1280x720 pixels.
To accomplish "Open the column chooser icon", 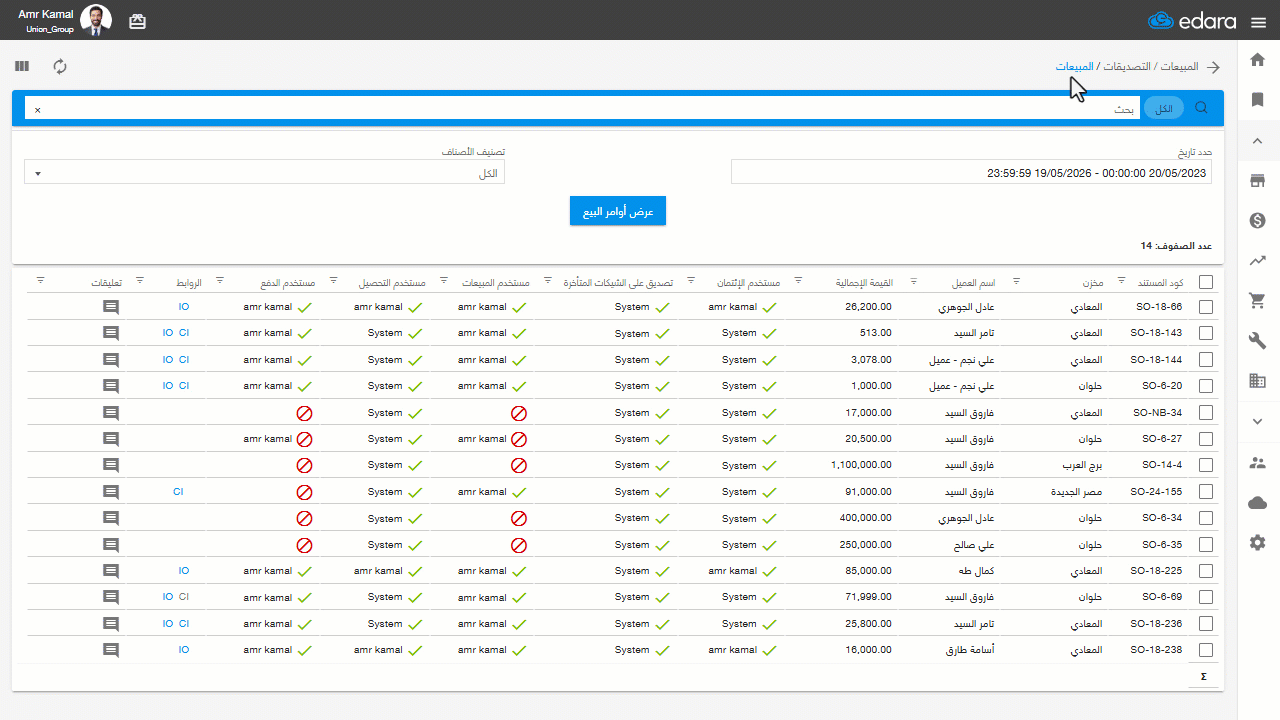I will click(x=22, y=66).
